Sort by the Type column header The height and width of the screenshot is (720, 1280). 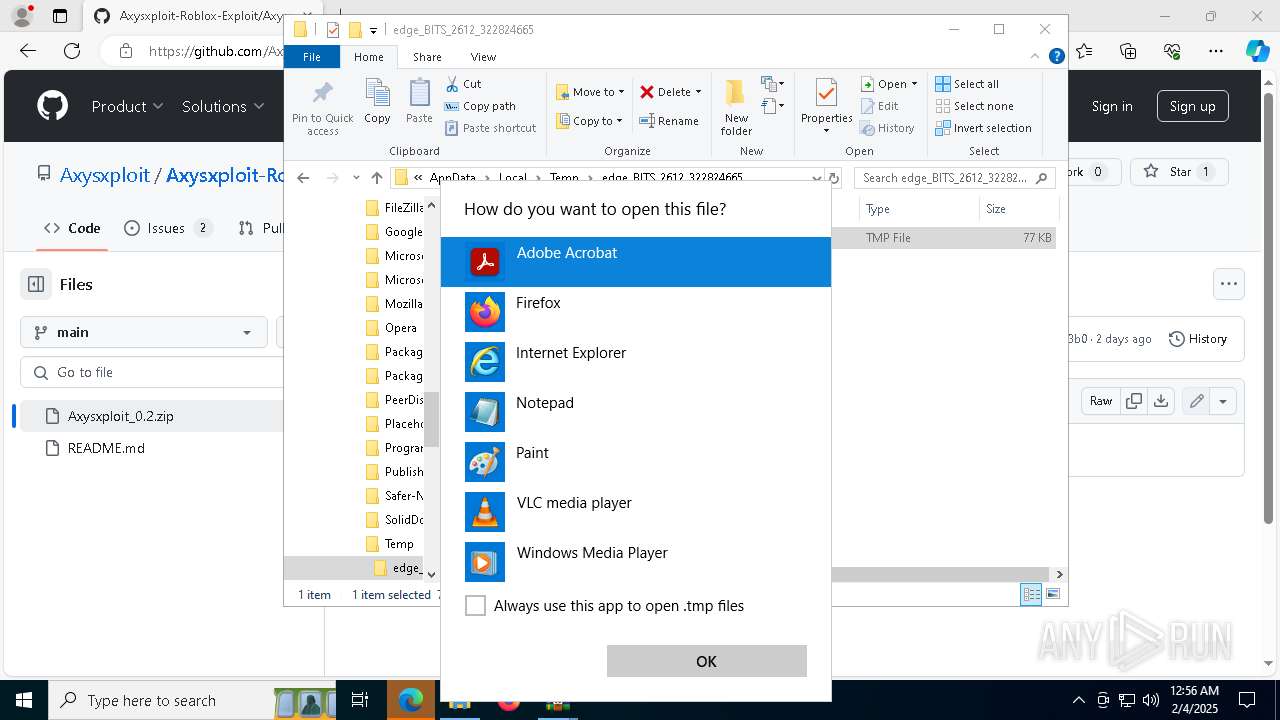(918, 209)
